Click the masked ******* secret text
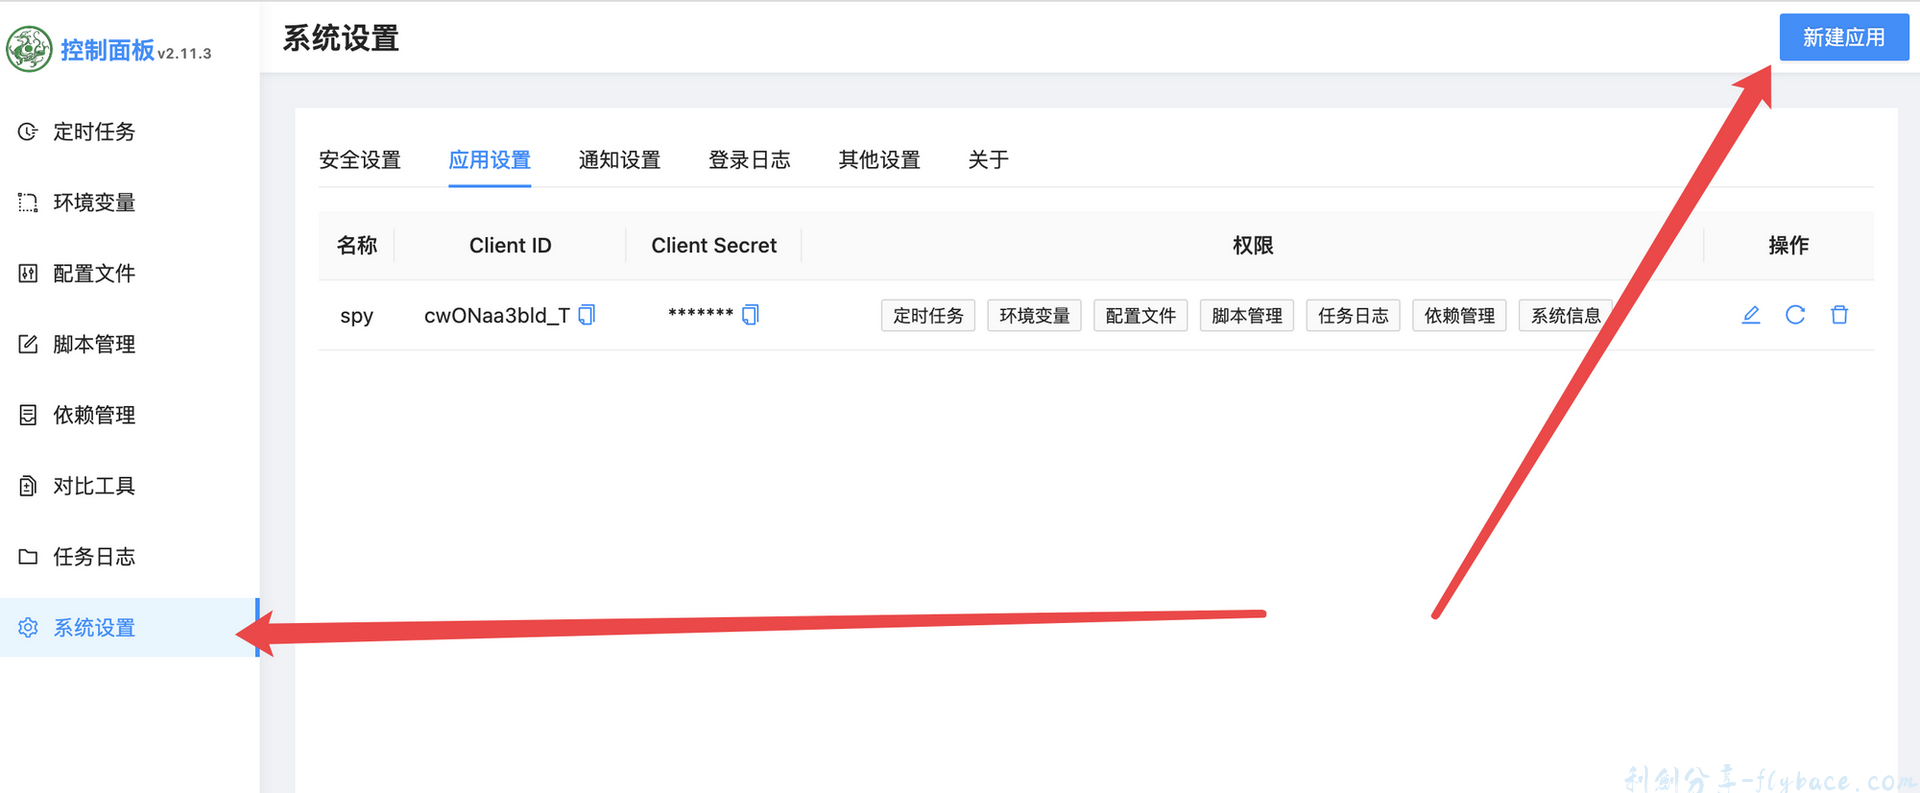 tap(701, 314)
